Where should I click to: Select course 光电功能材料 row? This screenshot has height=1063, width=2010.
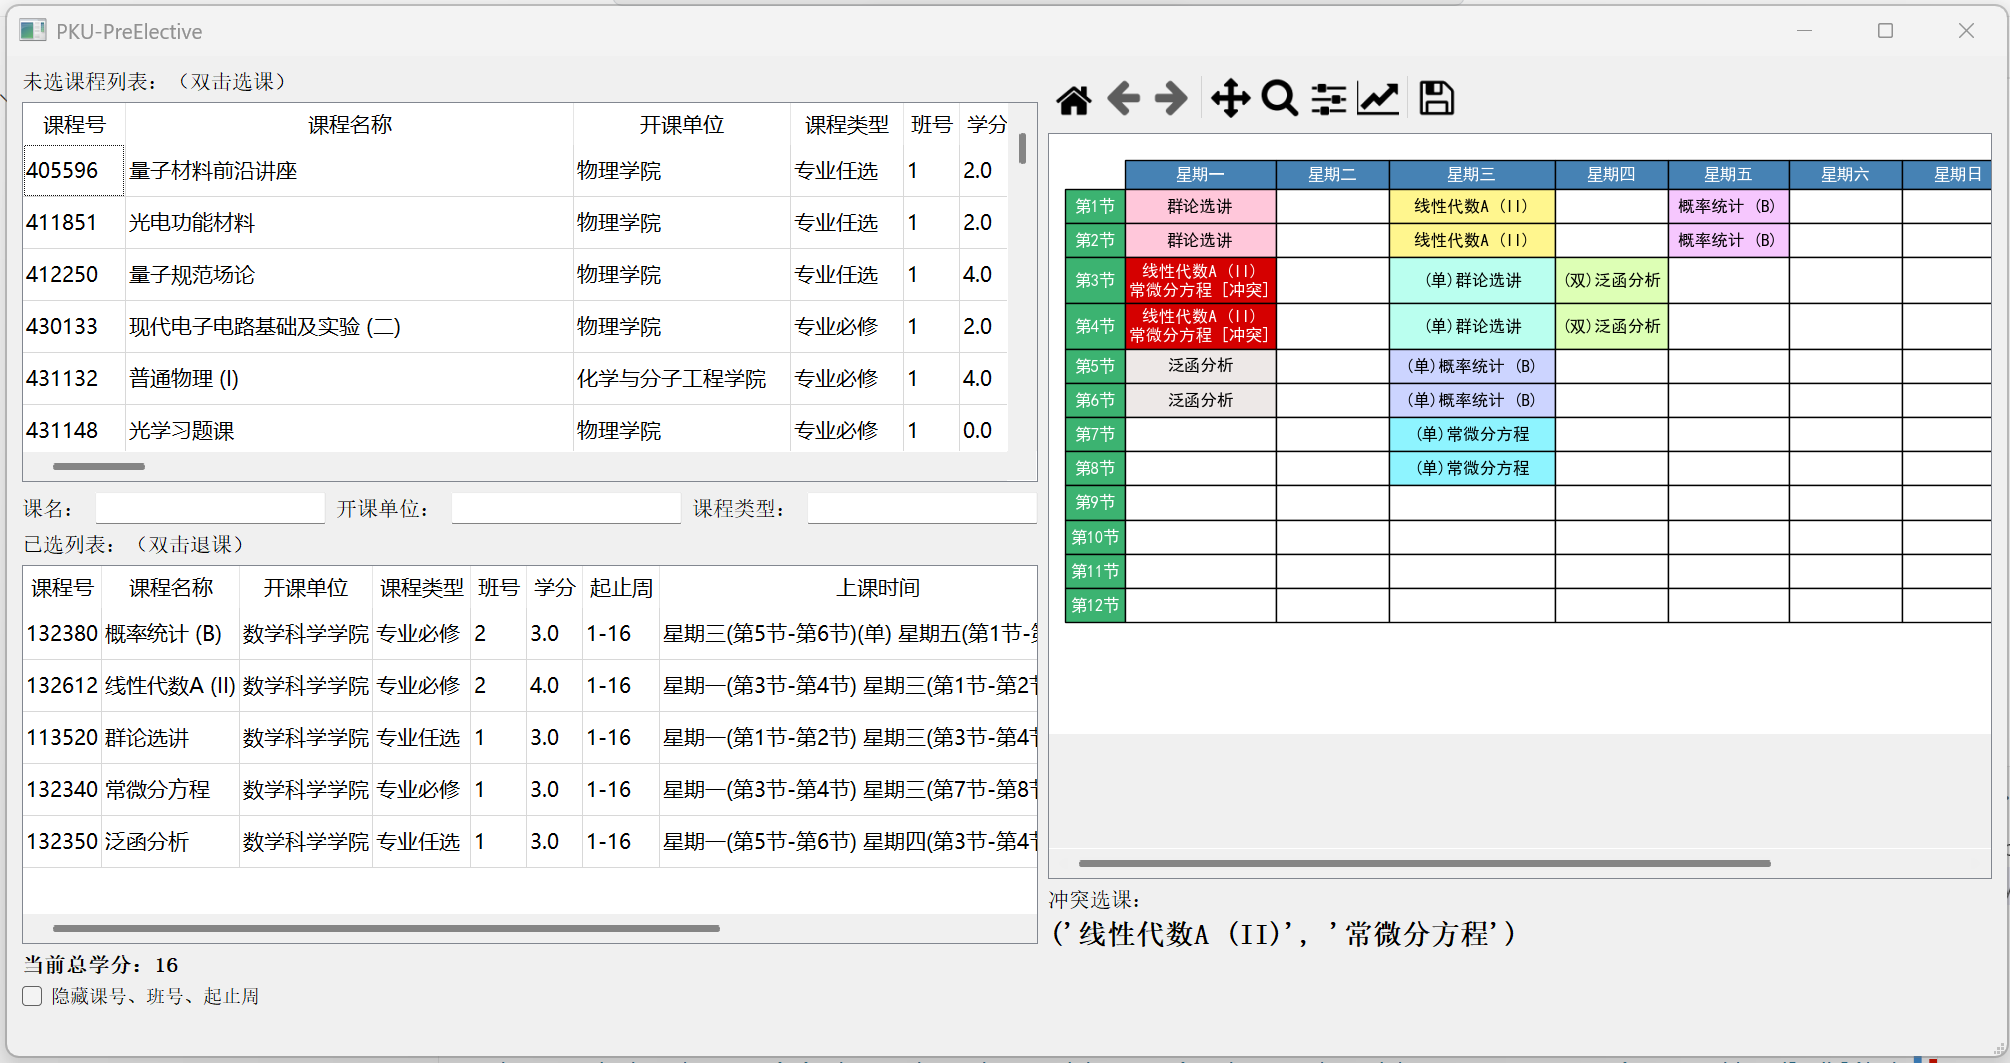point(515,223)
